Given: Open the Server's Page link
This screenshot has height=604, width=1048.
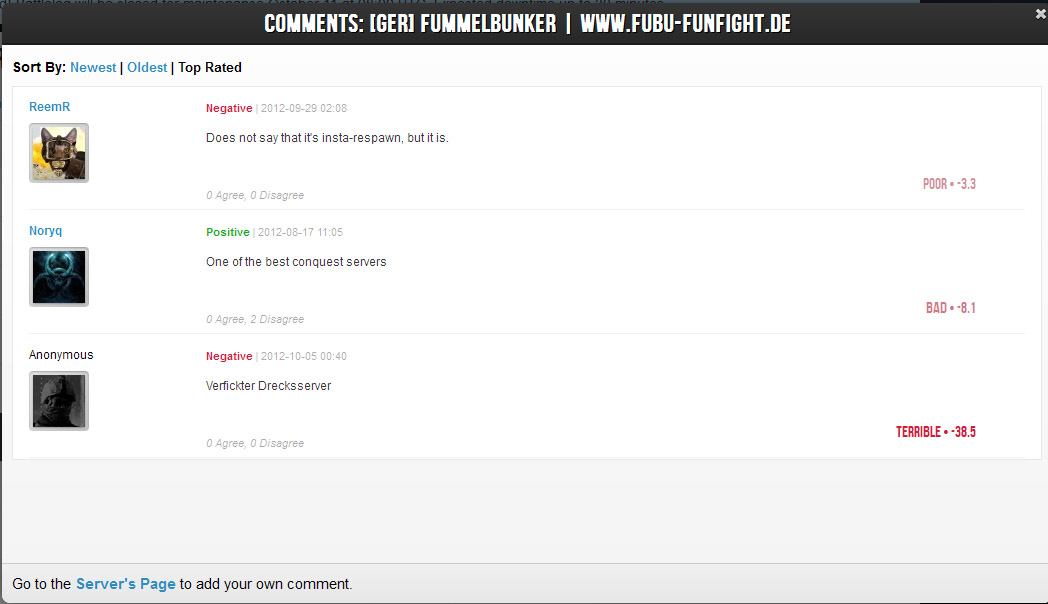Looking at the screenshot, I should coord(126,584).
